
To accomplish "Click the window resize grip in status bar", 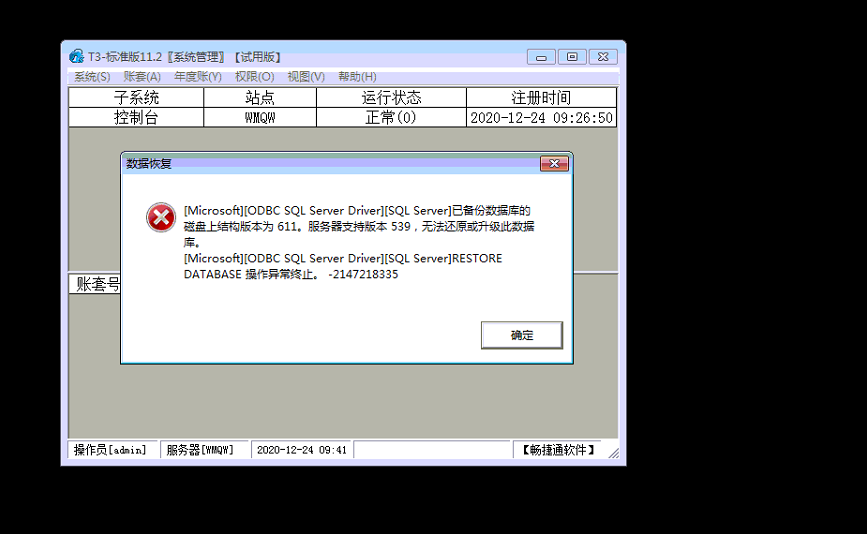I will 613,453.
